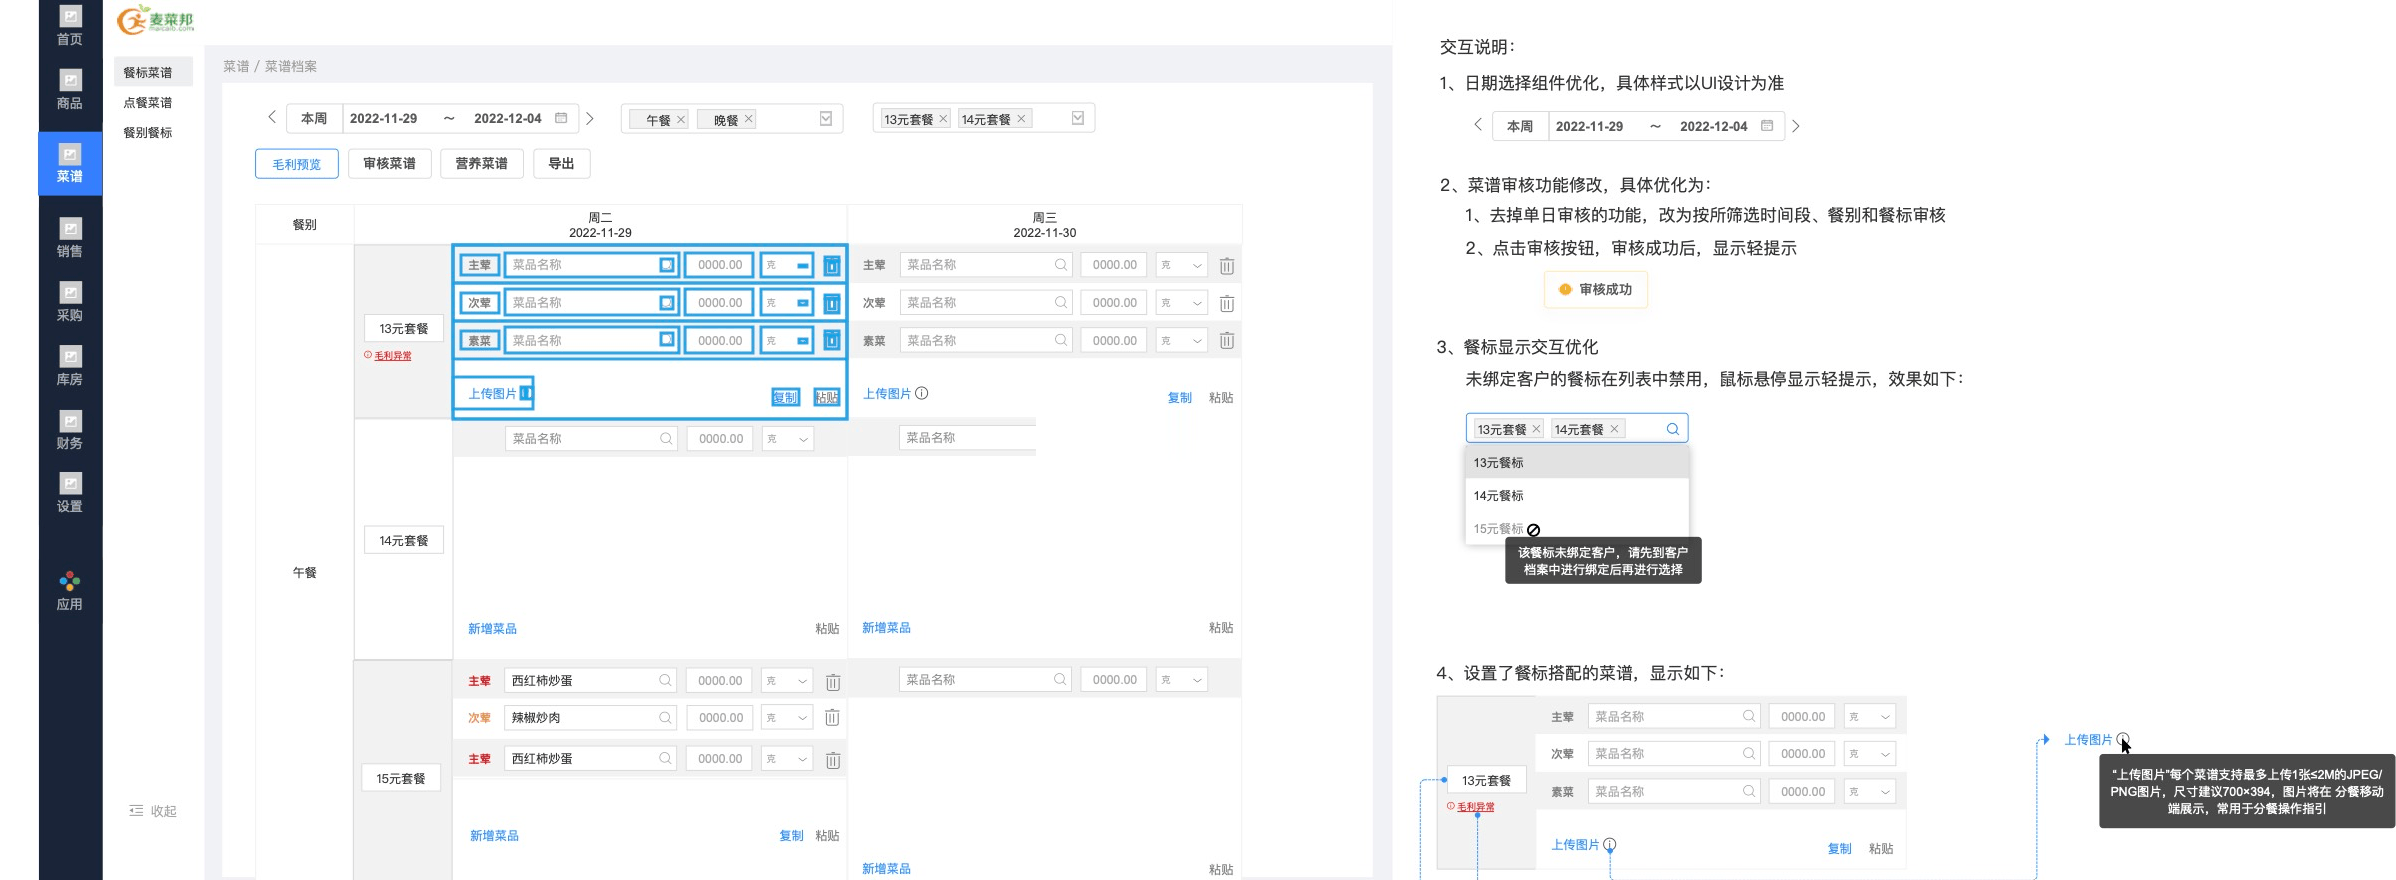Open the 商品 sidebar section
This screenshot has width=2396, height=880.
70,90
